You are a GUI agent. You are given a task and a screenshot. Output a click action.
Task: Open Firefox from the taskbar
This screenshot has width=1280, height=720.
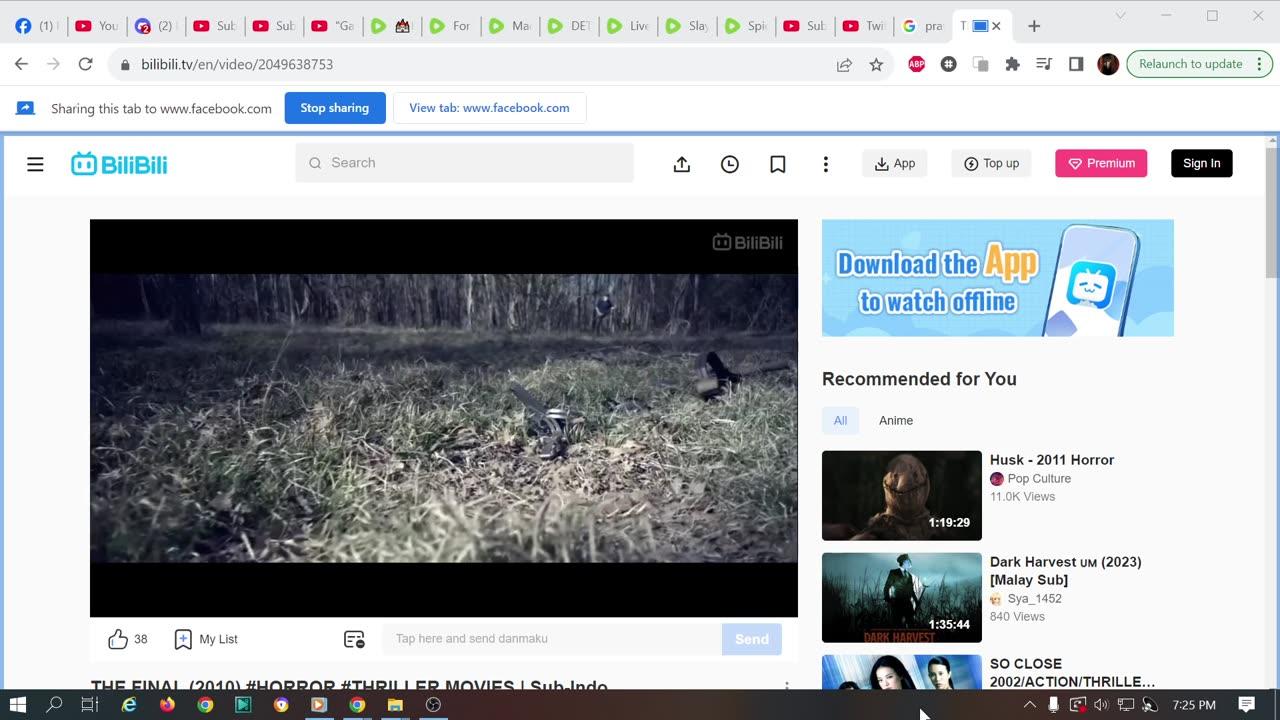[167, 705]
